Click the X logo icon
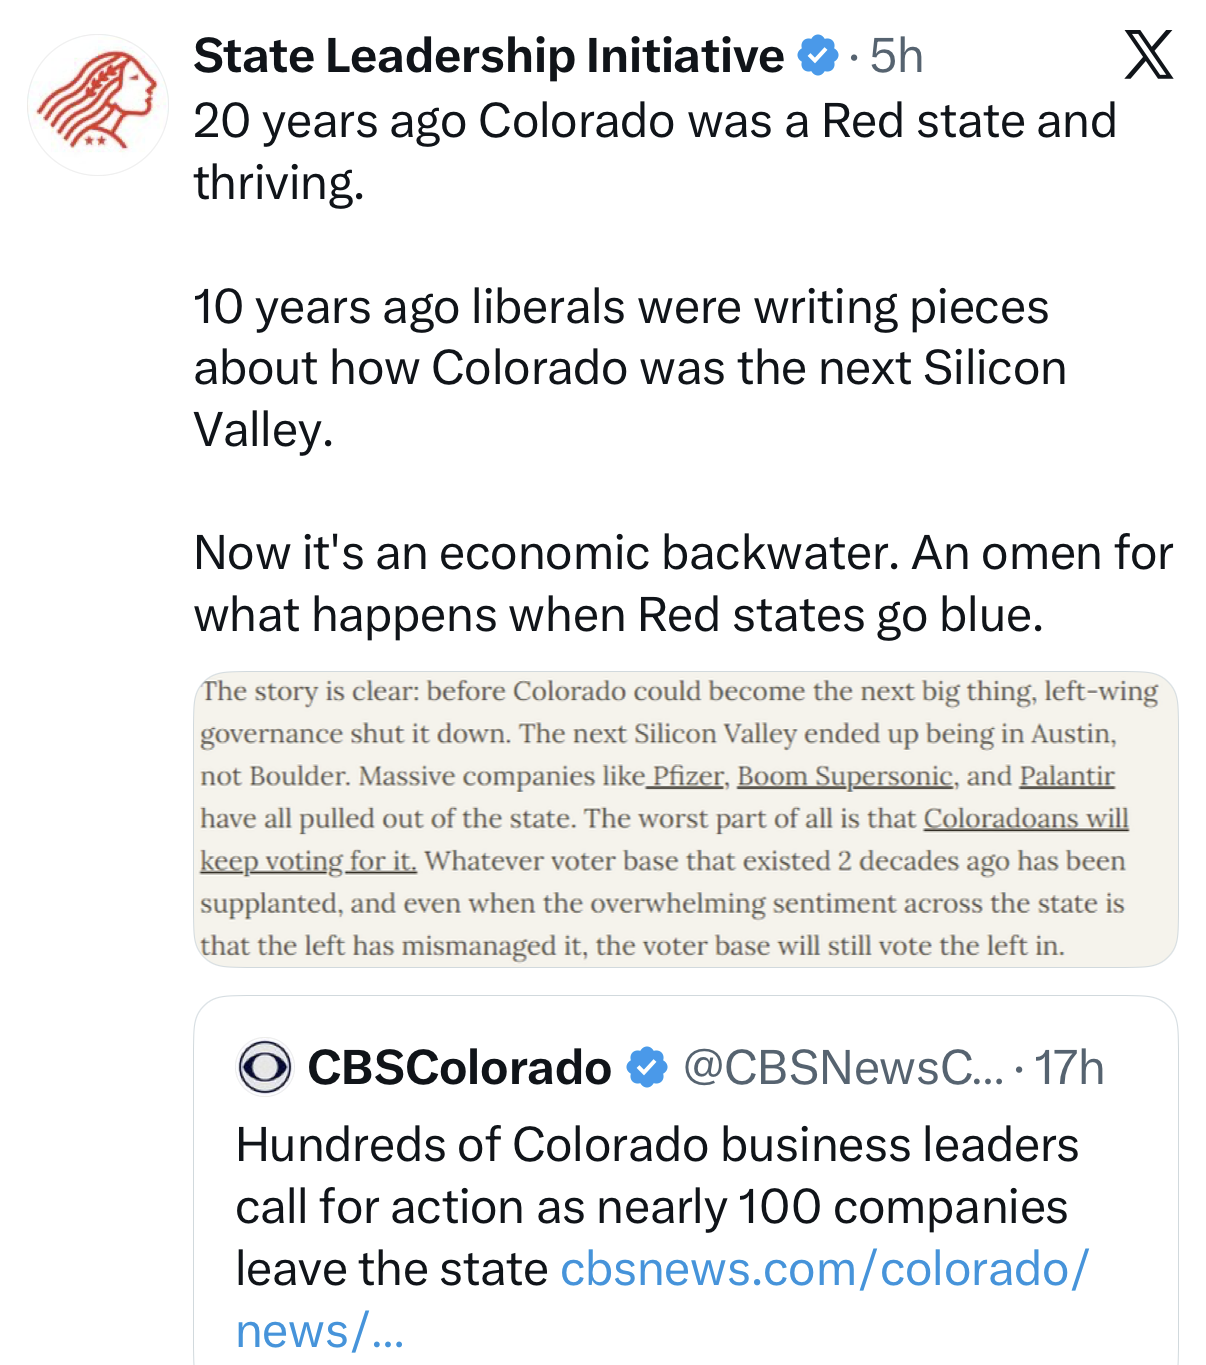 coord(1148,55)
